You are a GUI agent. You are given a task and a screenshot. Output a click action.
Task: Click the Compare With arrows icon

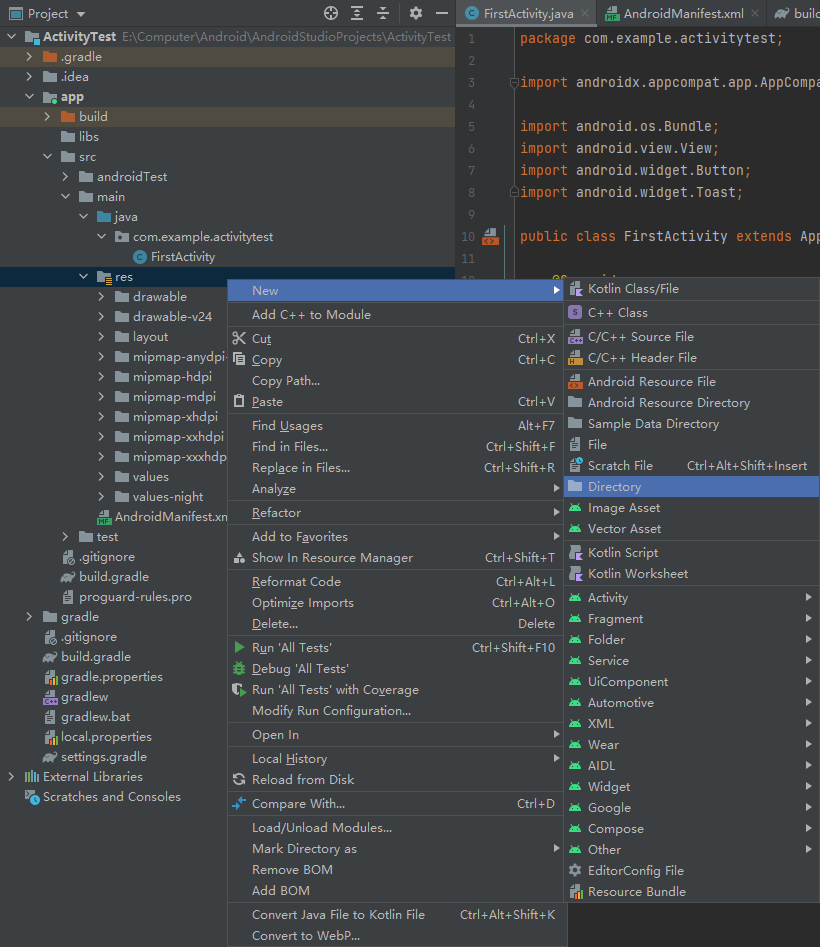(x=239, y=803)
